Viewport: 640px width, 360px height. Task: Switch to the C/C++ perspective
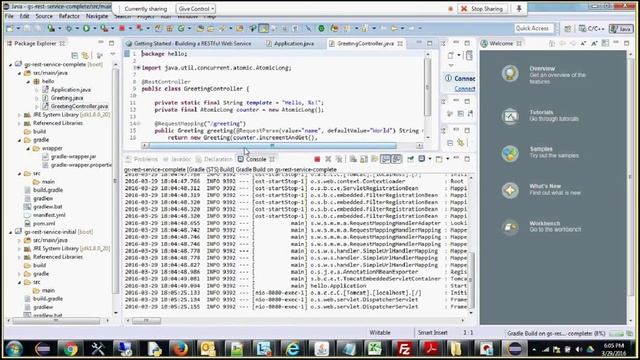(591, 29)
